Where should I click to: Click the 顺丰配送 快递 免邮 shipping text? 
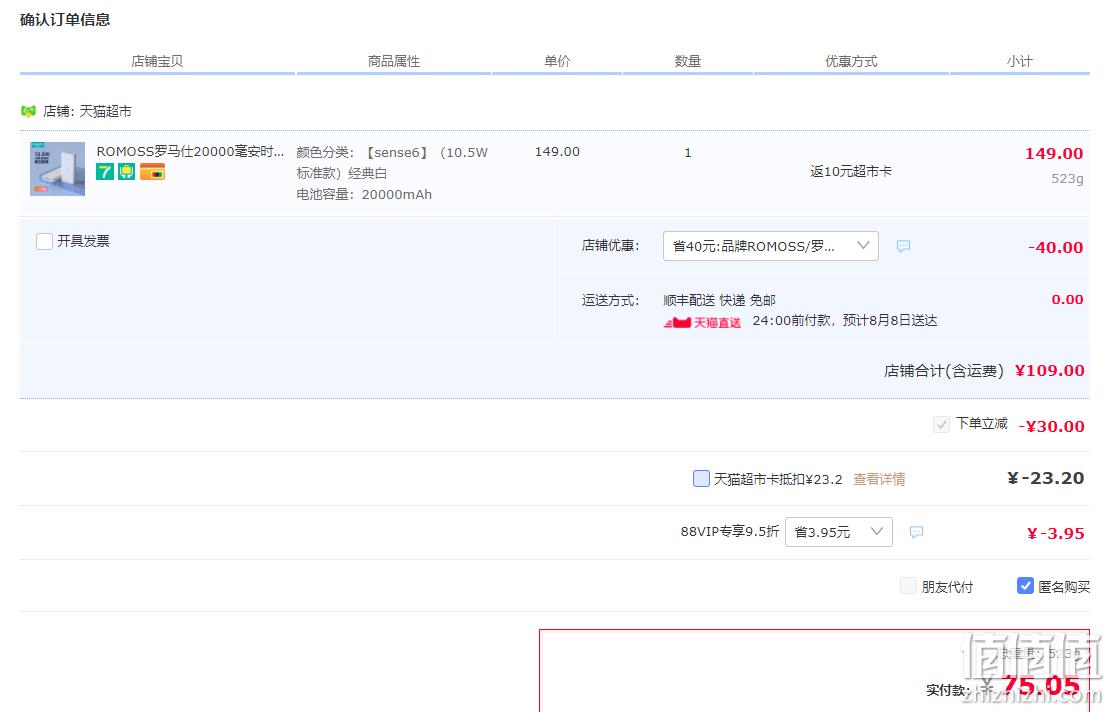click(719, 300)
